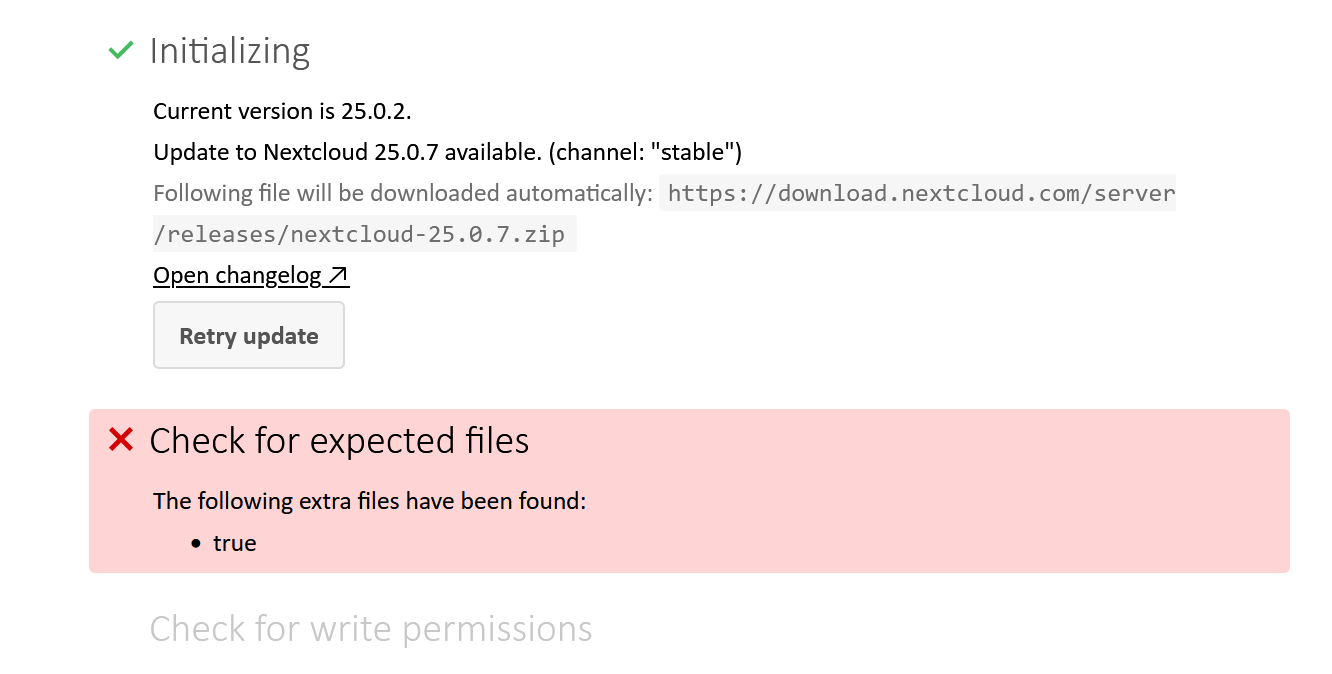Screen dimensions: 1332x674
Task: Click the green checkmark beside Initializing
Action: 121,50
